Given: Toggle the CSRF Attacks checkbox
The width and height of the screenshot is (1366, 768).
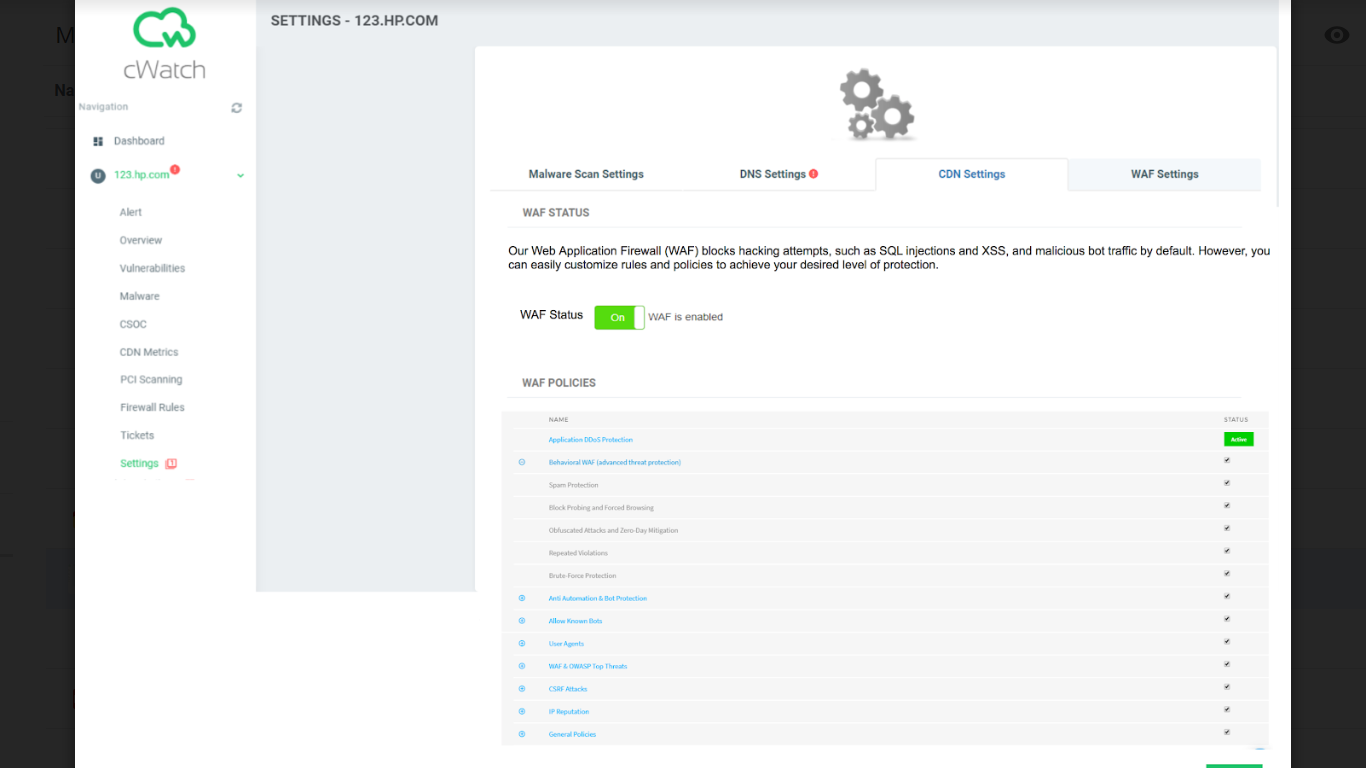Looking at the screenshot, I should point(1227,687).
